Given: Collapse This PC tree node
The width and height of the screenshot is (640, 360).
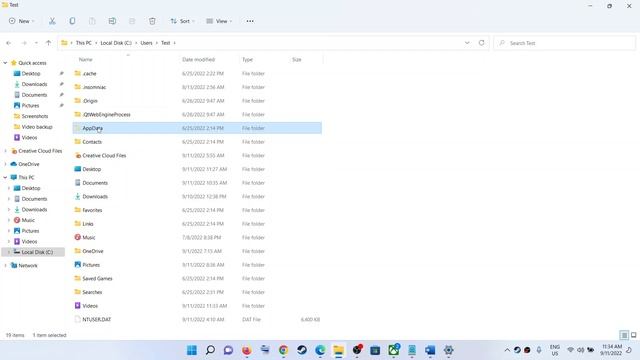Looking at the screenshot, I should click(5, 178).
